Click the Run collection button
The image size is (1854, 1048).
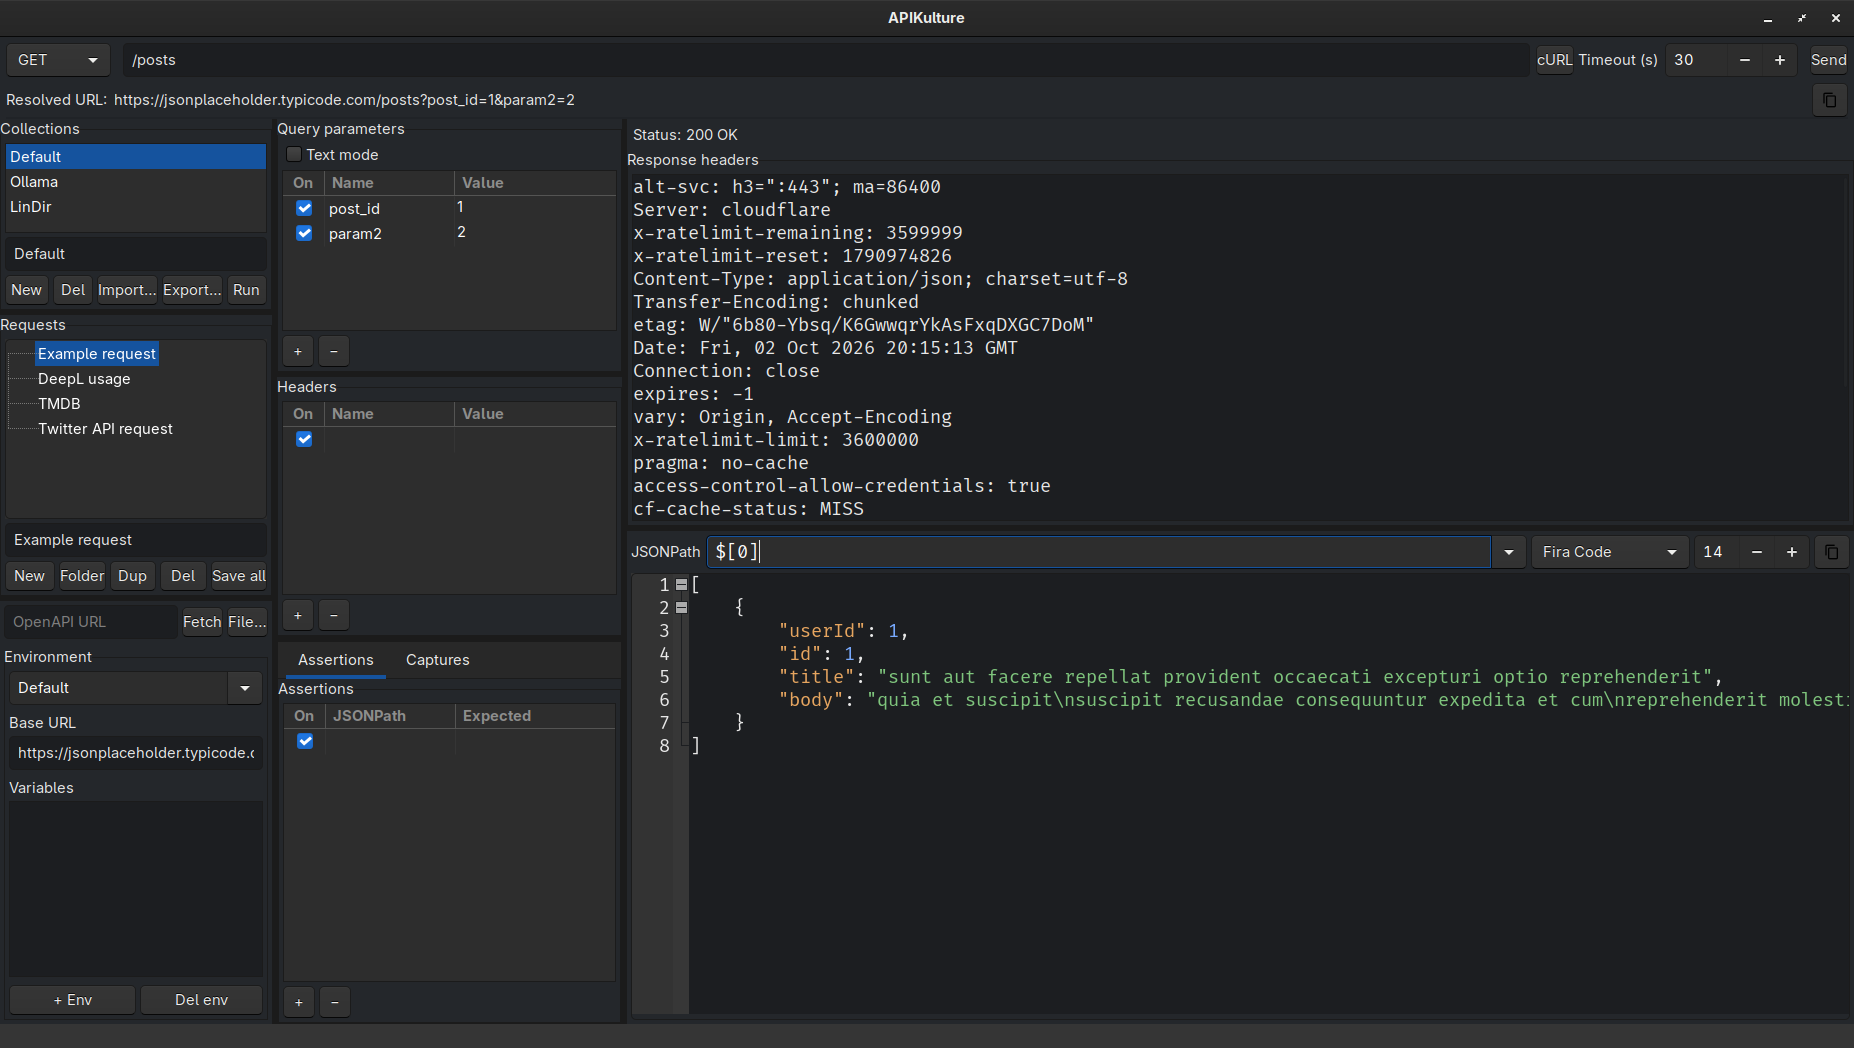246,290
